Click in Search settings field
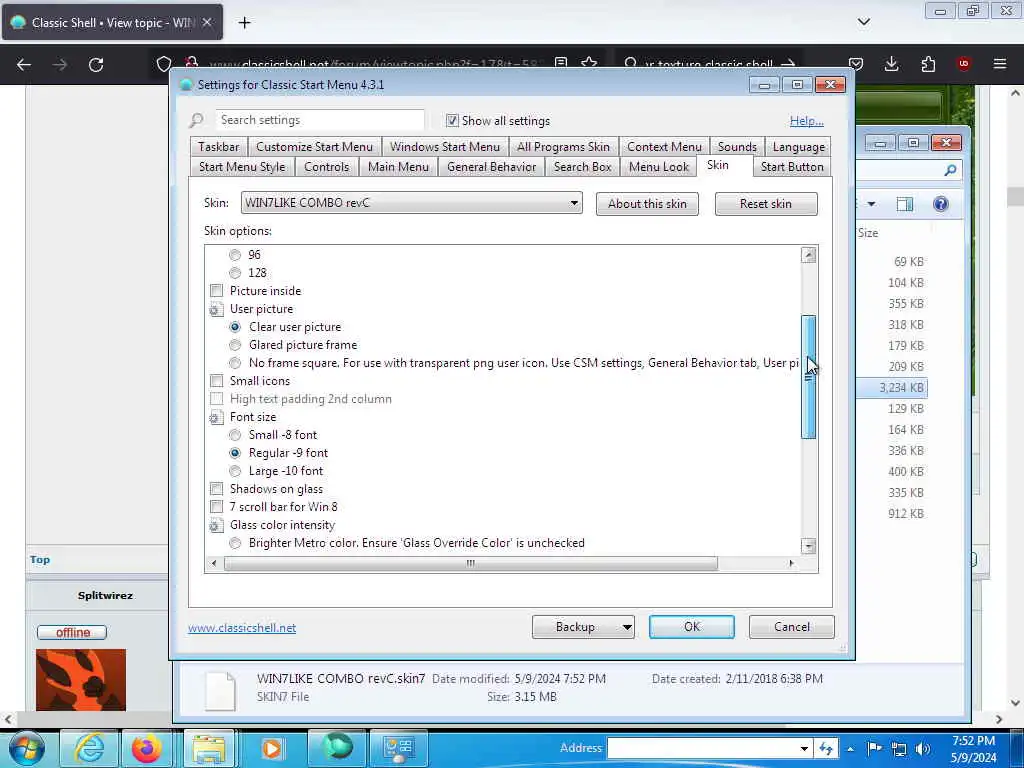This screenshot has width=1024, height=768. (320, 120)
